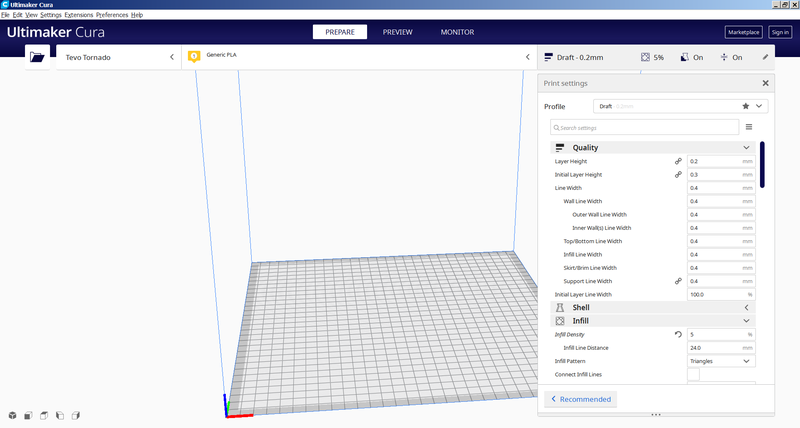Click link icon next to Support Line Width

[x=678, y=281]
